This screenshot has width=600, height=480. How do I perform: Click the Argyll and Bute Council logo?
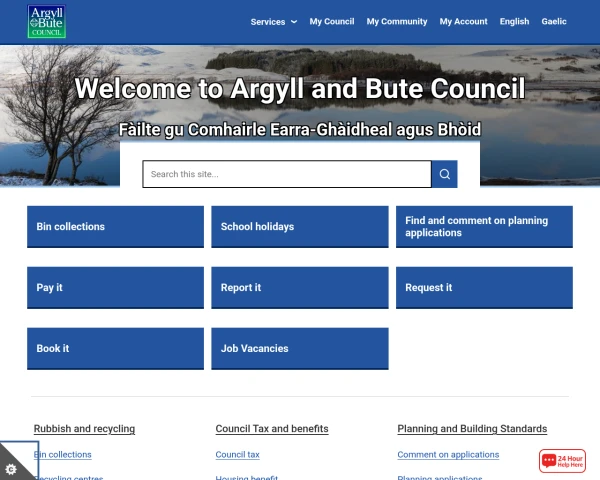point(47,21)
